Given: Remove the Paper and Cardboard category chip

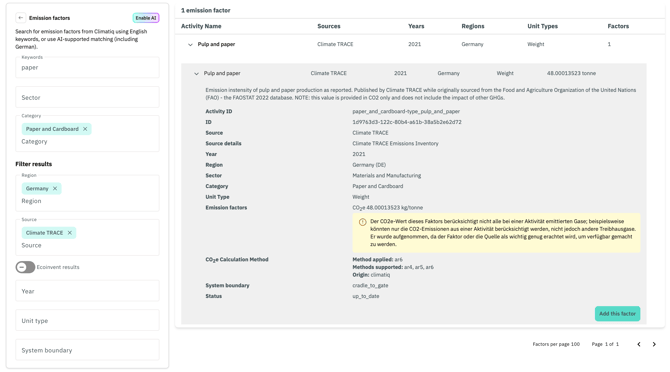Looking at the screenshot, I should pyautogui.click(x=85, y=129).
